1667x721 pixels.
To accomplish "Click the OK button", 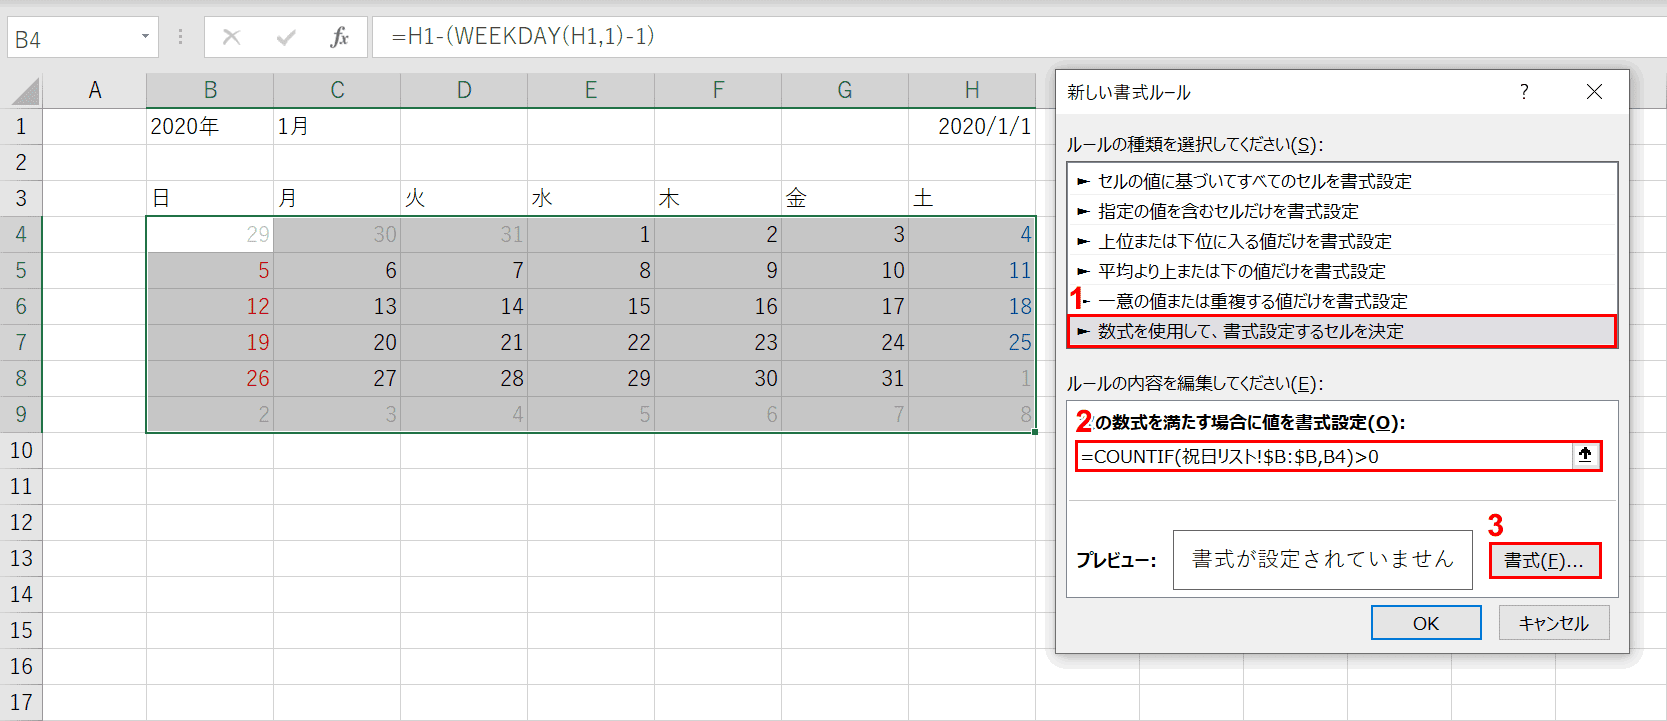I will (x=1426, y=623).
